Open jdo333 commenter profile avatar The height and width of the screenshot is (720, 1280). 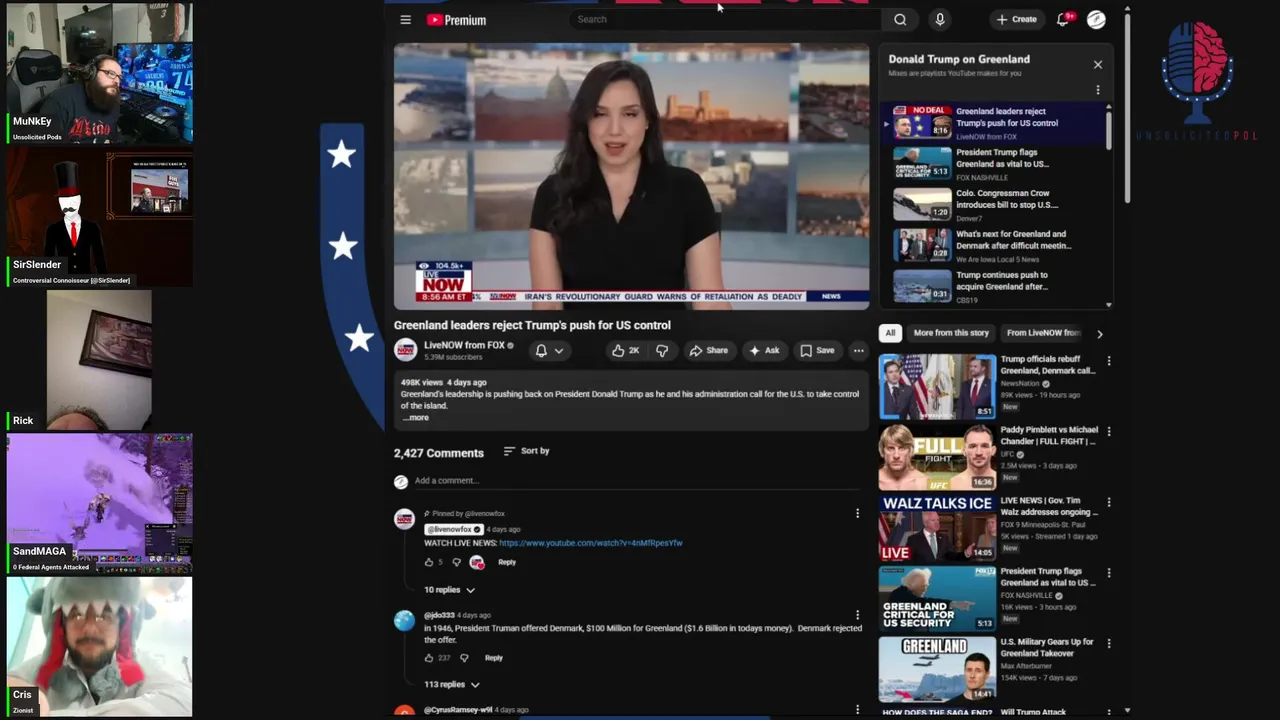[404, 621]
